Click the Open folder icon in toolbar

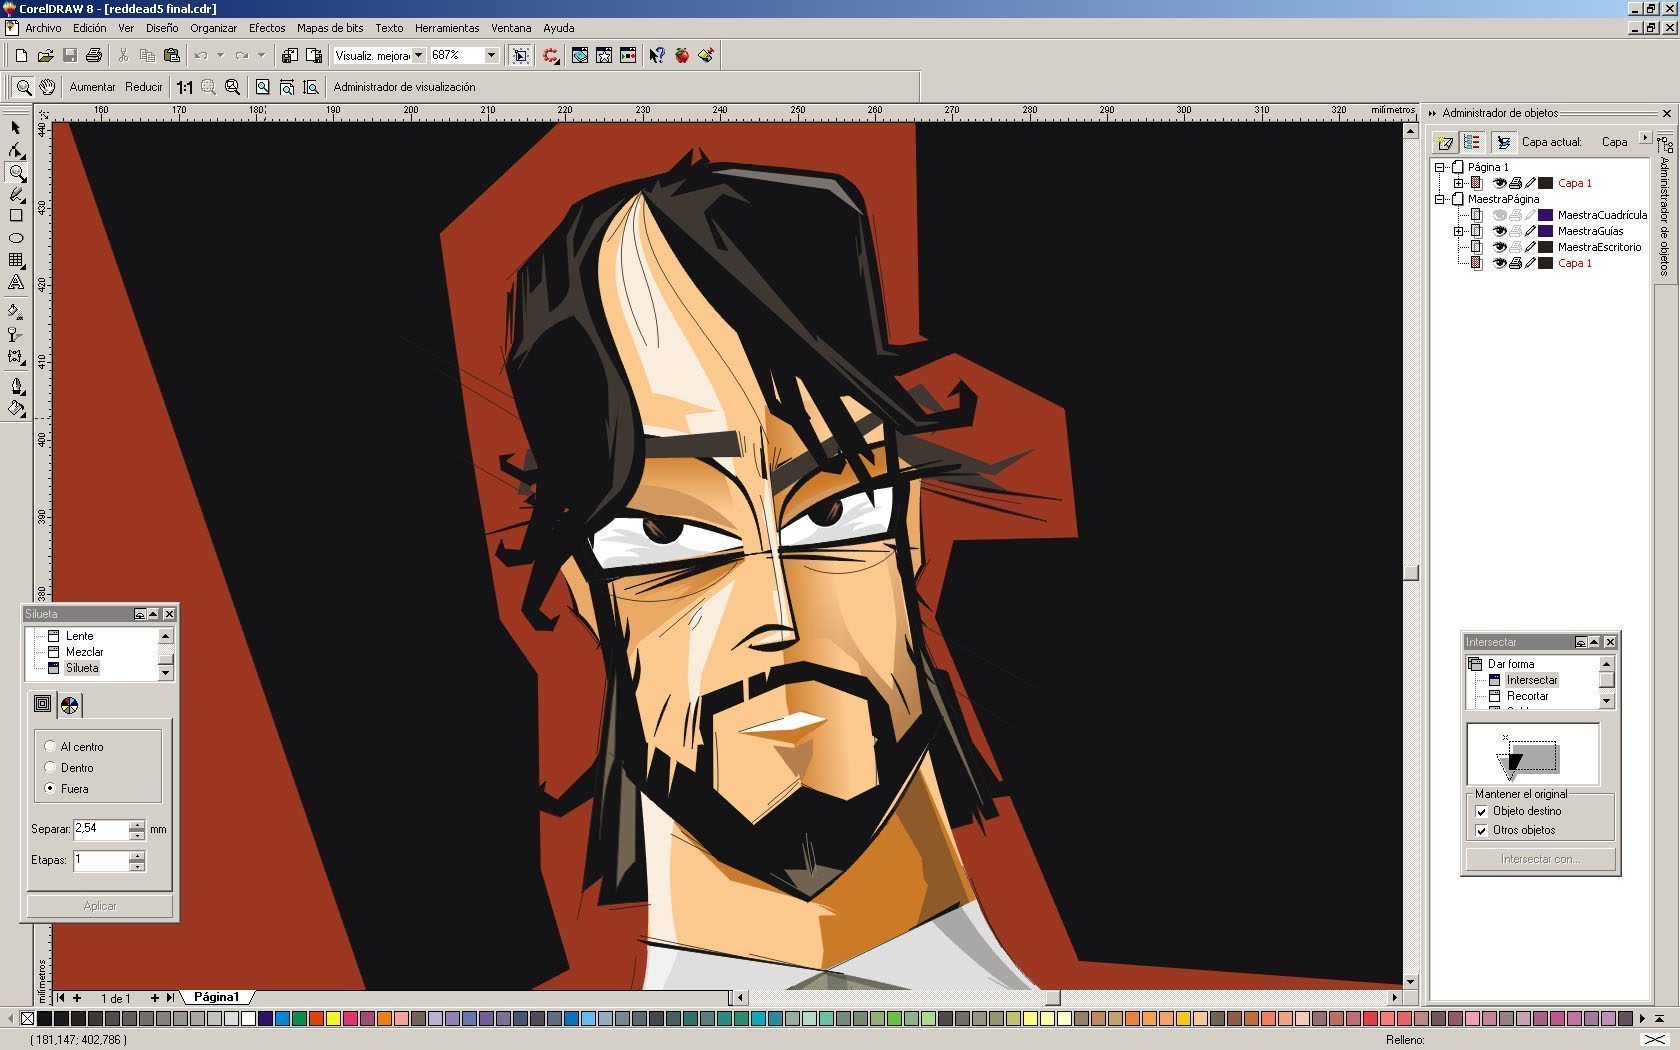click(45, 56)
